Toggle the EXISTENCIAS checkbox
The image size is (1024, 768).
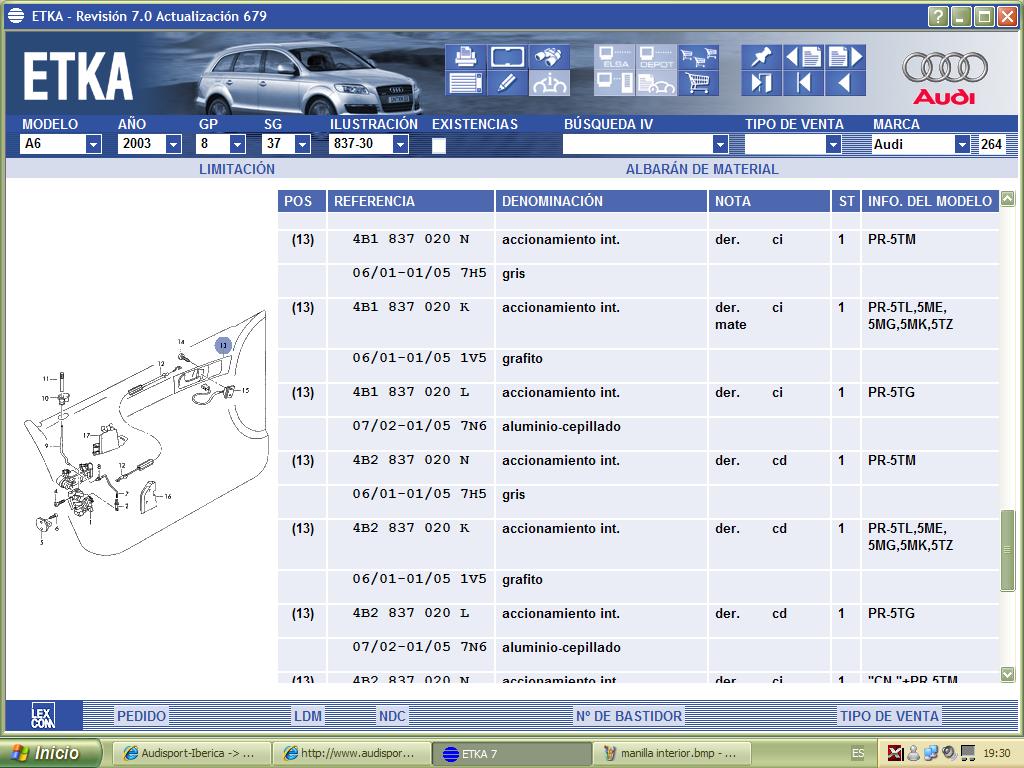[x=439, y=145]
